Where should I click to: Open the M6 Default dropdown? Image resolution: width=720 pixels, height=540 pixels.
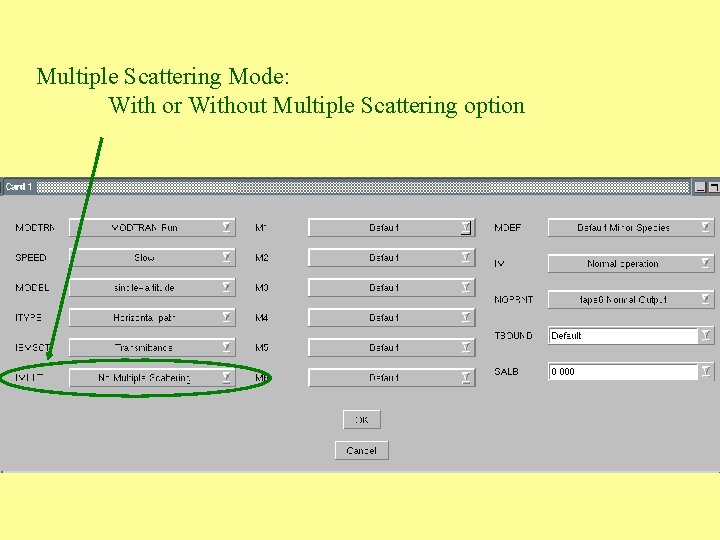pos(392,377)
